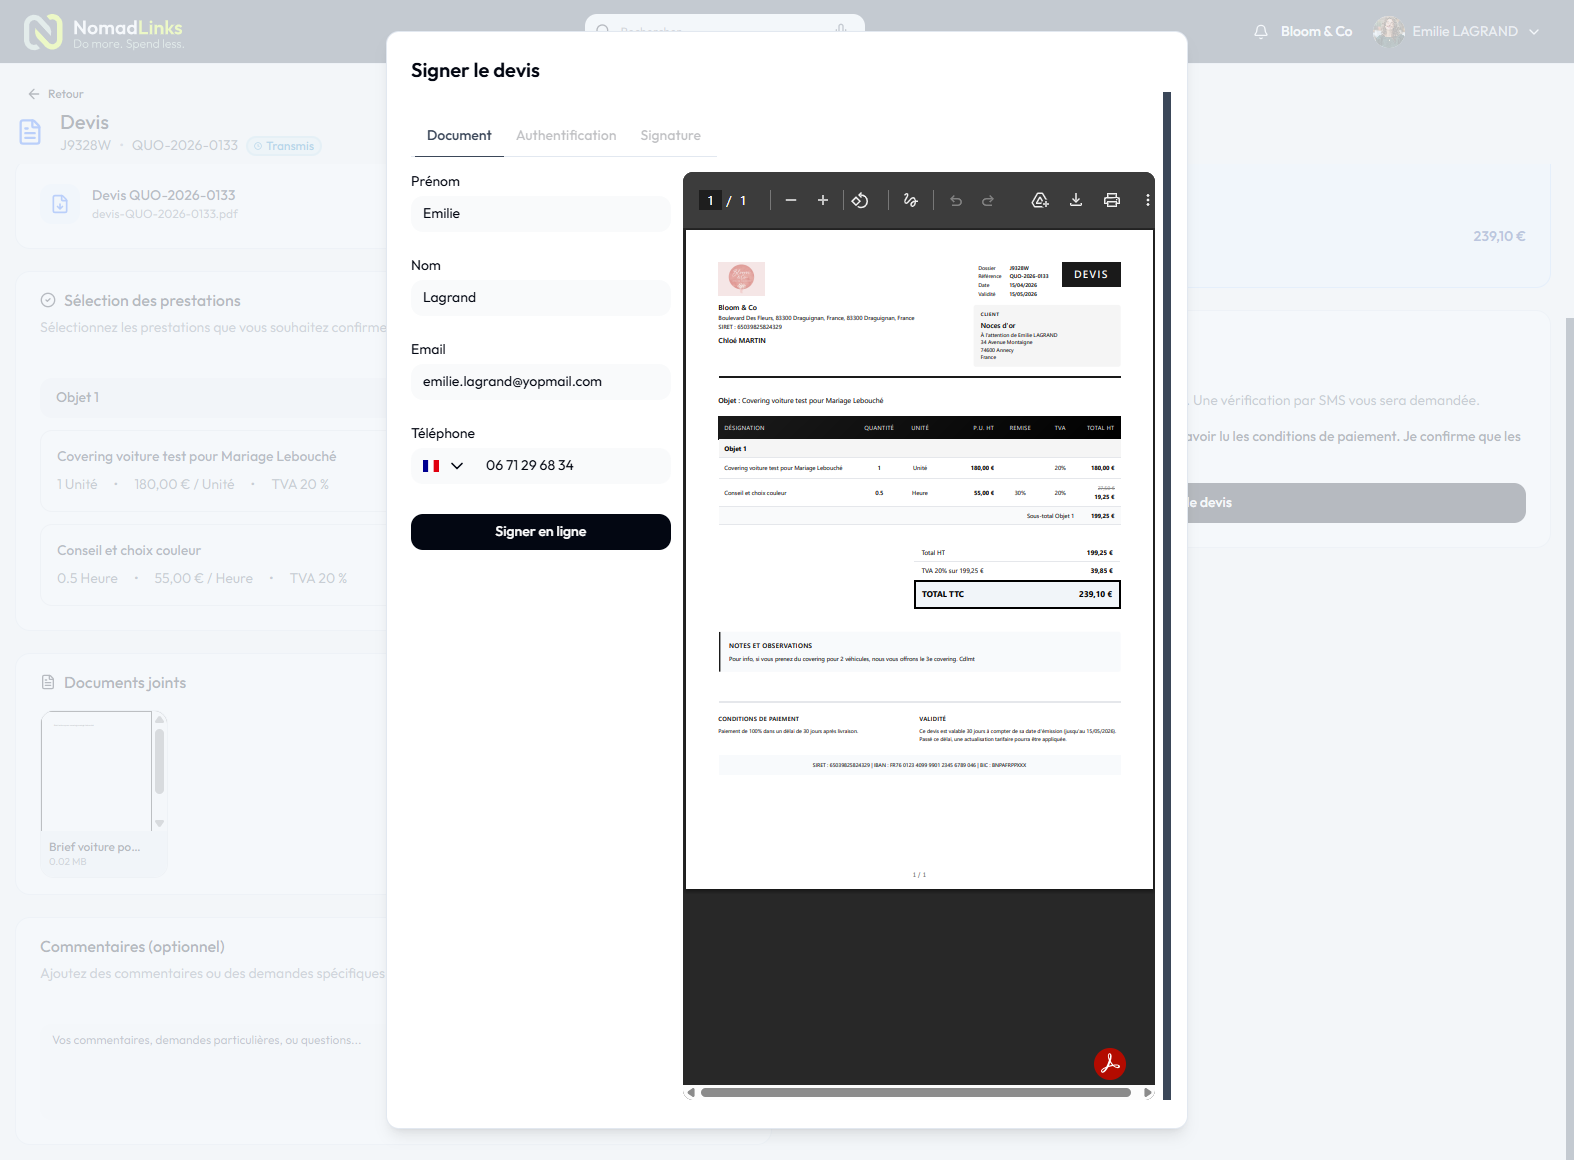Select Covering voiture test prestation card
1574x1160 pixels.
pos(213,470)
